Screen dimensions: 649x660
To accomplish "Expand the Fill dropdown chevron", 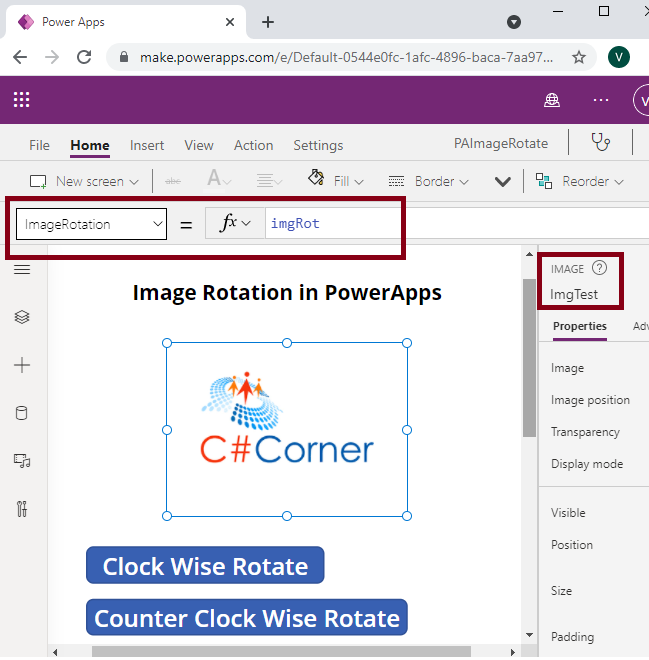I will coord(359,182).
